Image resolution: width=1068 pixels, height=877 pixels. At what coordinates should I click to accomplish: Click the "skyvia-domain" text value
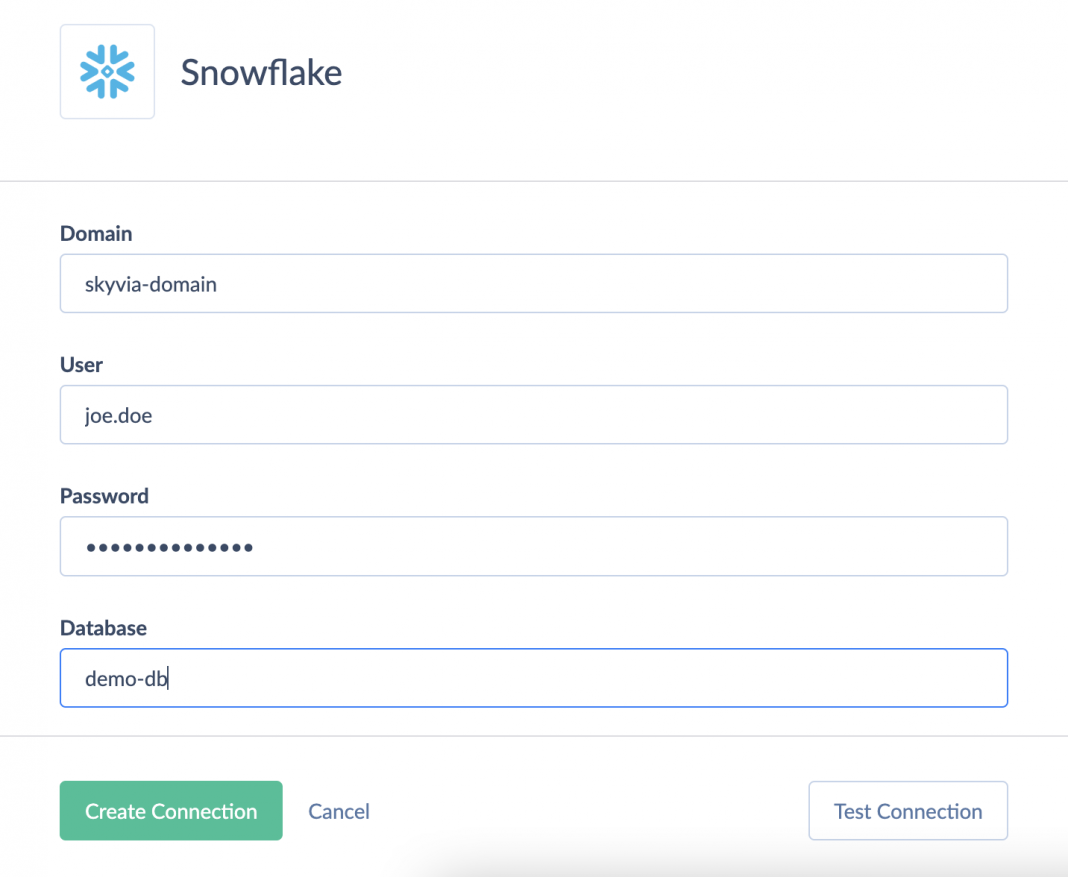click(151, 284)
